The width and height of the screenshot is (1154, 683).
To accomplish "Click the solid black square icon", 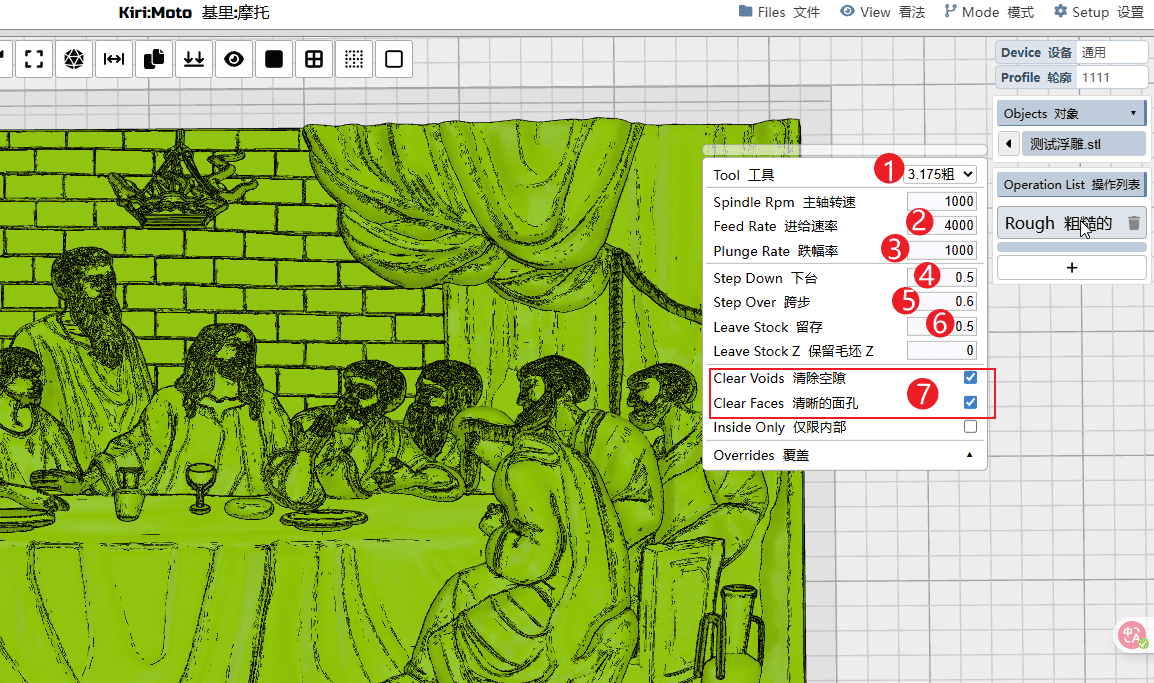I will [x=274, y=60].
